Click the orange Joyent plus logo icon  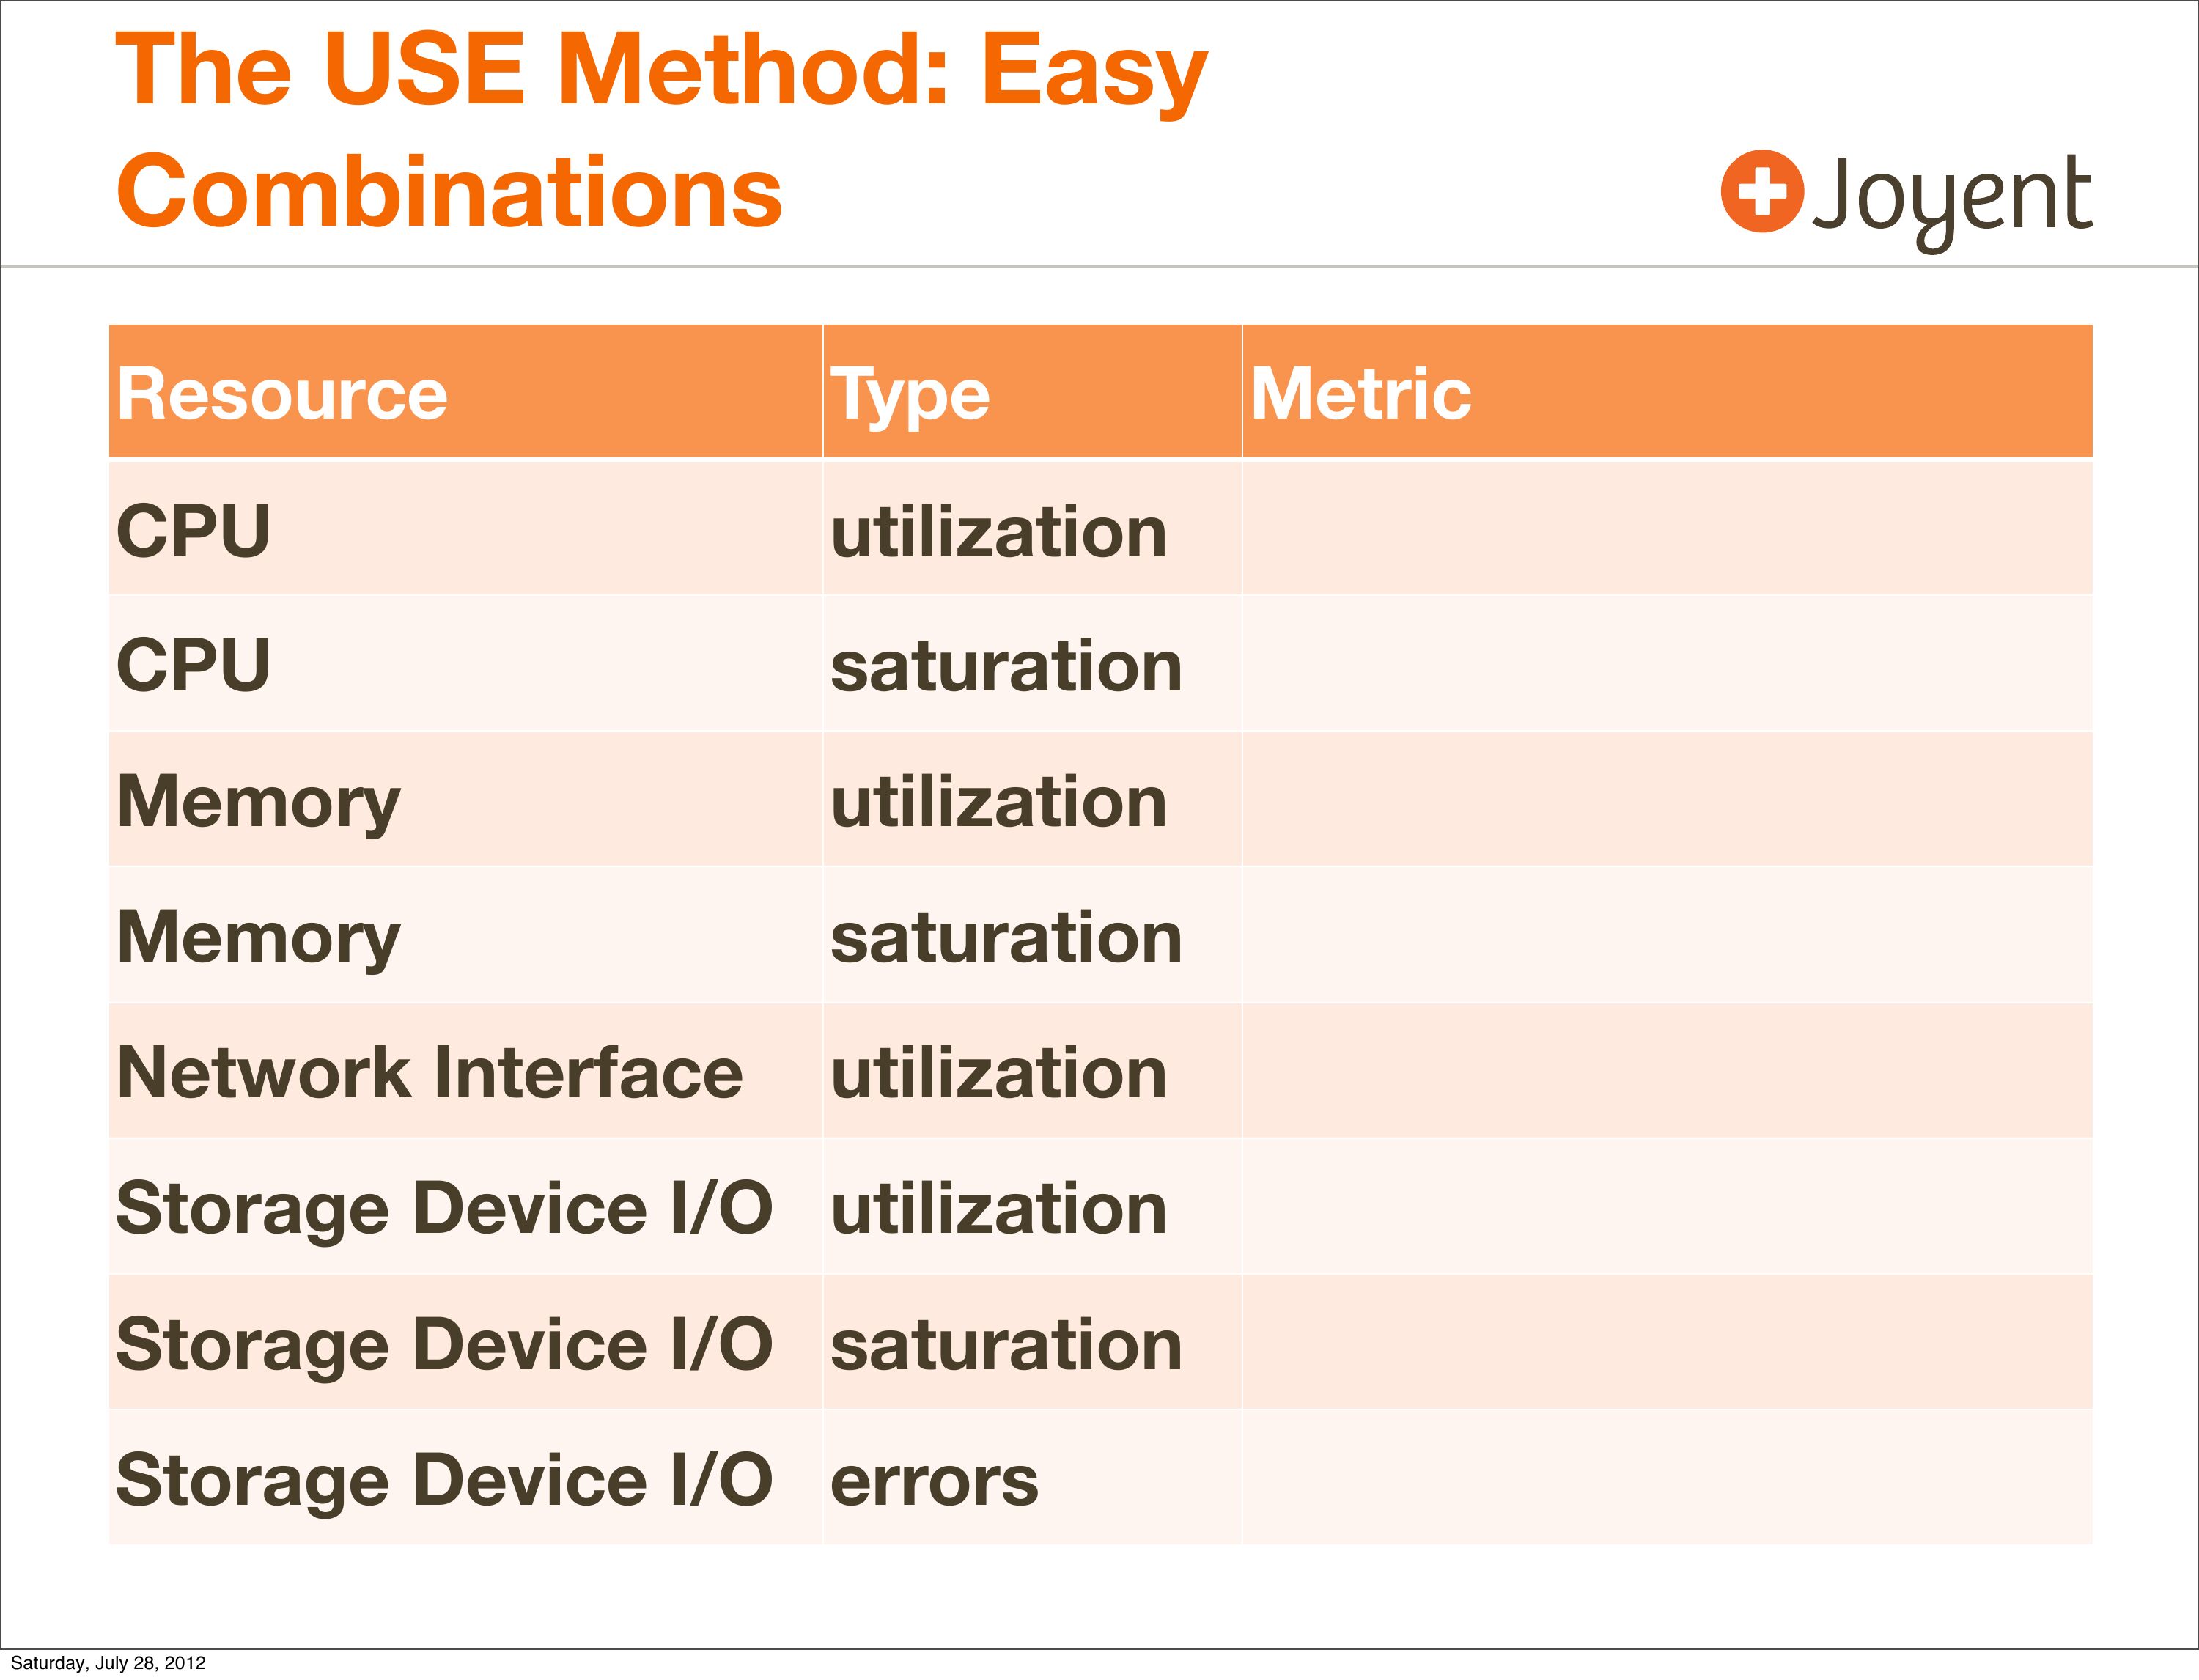point(1761,191)
